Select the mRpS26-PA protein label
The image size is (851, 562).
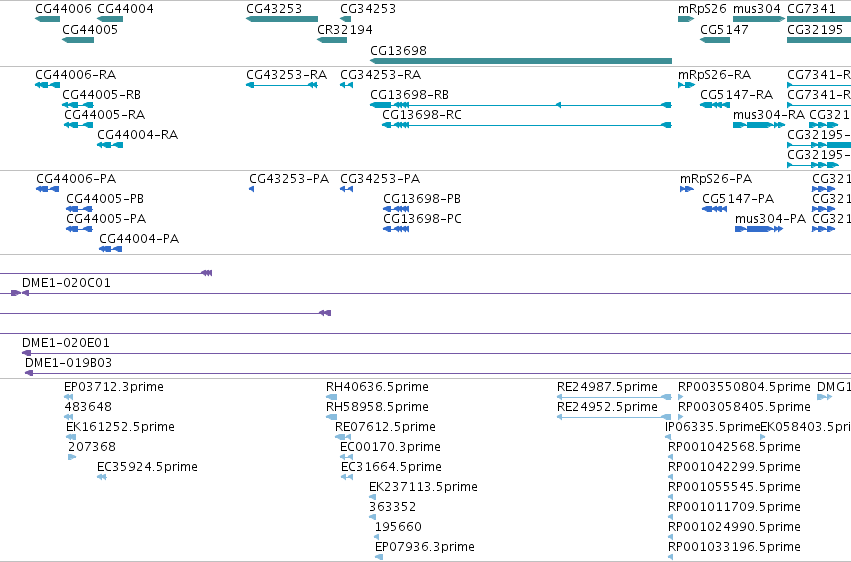point(716,178)
